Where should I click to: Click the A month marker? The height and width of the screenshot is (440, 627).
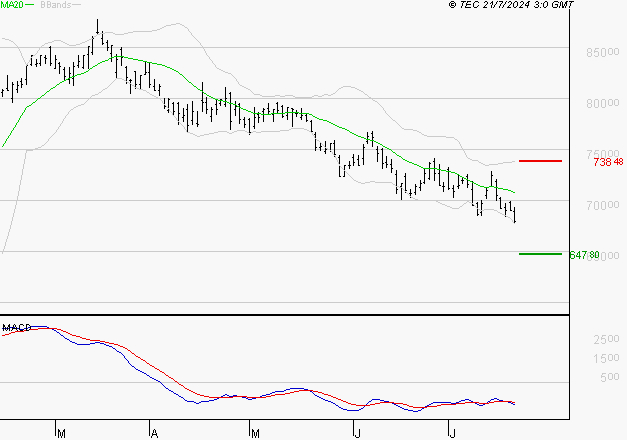point(154,433)
